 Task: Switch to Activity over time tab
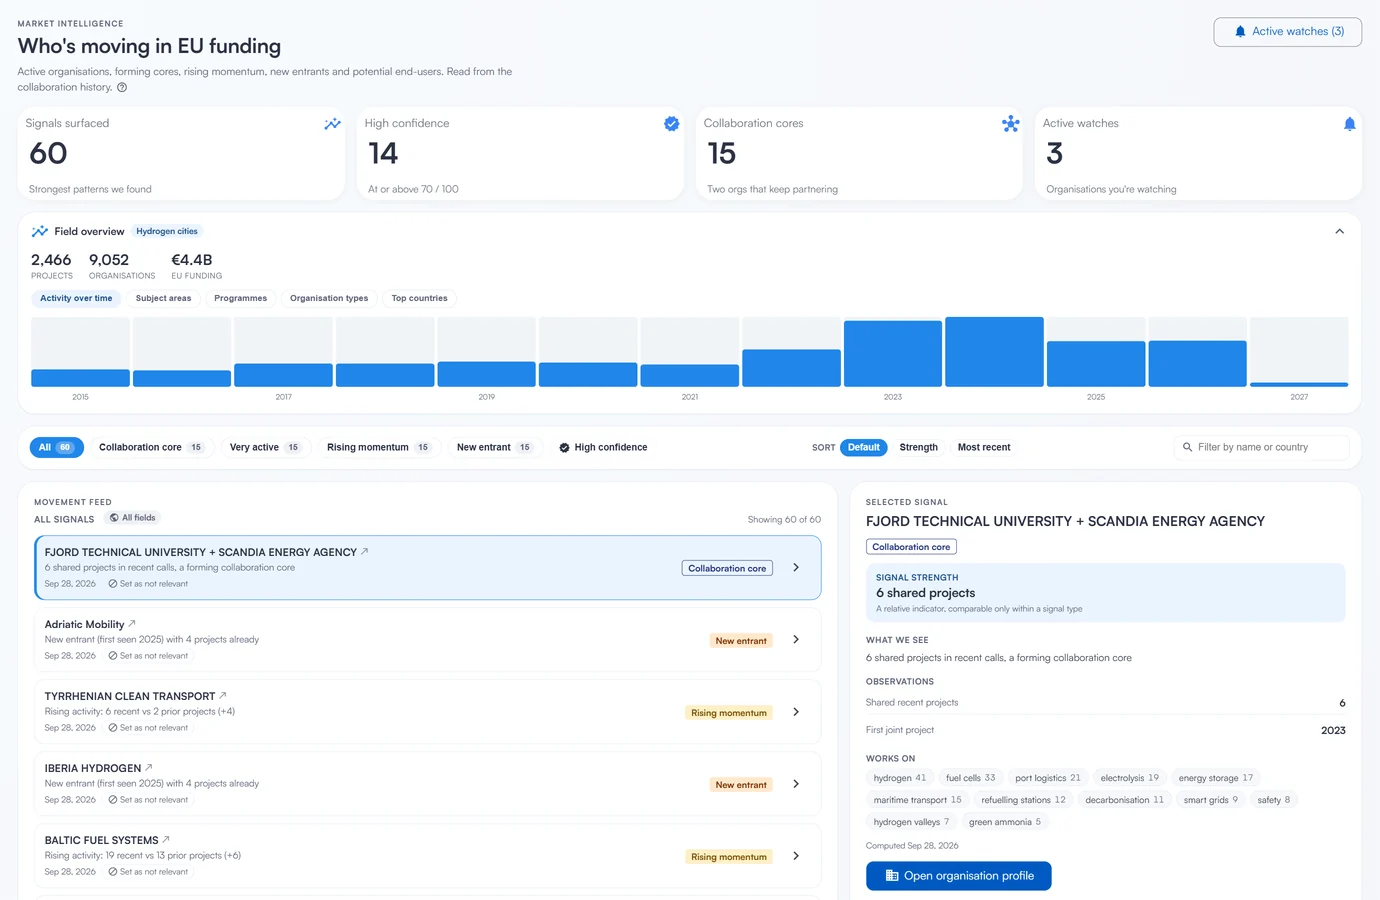(76, 298)
